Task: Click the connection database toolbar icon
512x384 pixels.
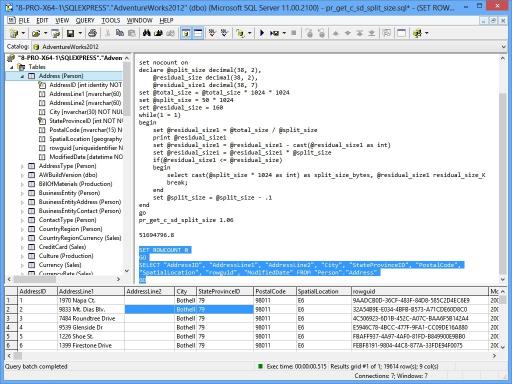Action: (240, 33)
